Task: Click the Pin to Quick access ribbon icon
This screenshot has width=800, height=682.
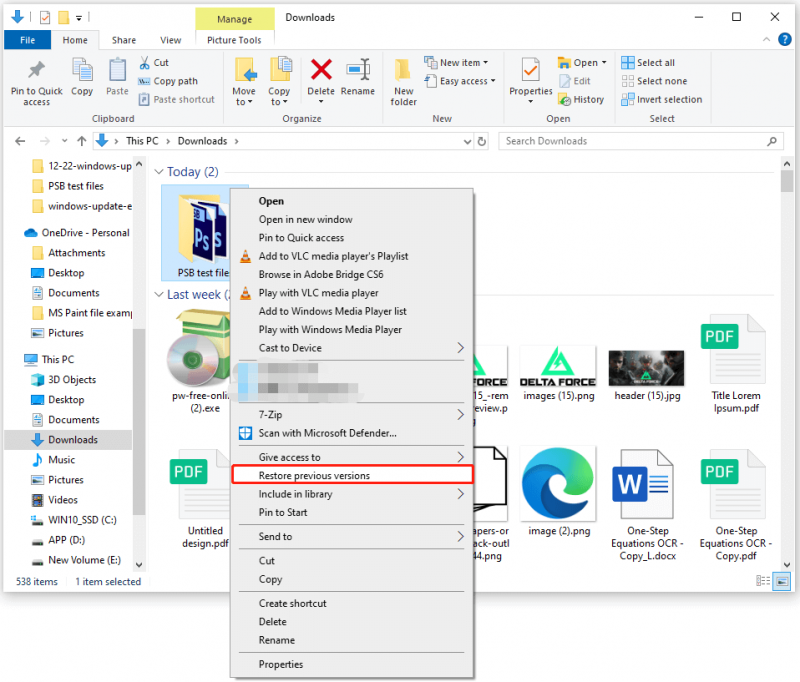Action: 36,70
